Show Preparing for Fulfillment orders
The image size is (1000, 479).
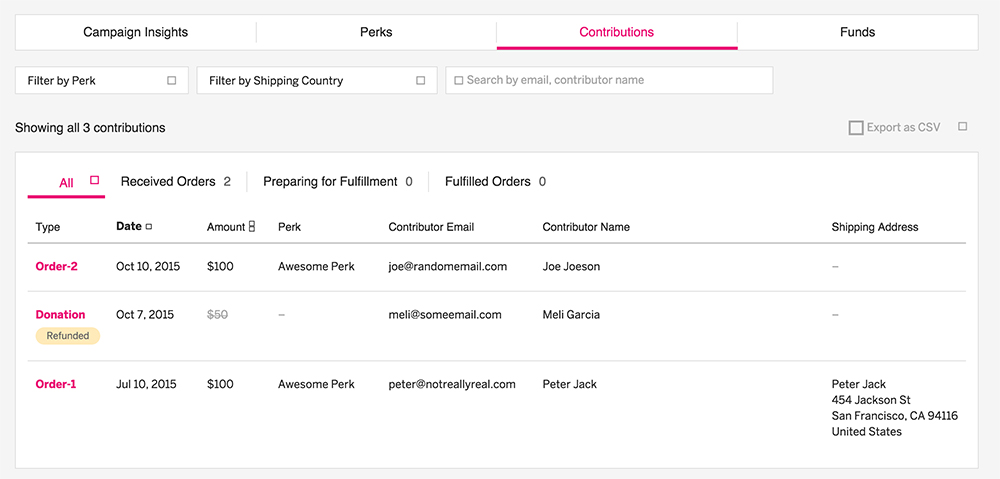tap(337, 182)
